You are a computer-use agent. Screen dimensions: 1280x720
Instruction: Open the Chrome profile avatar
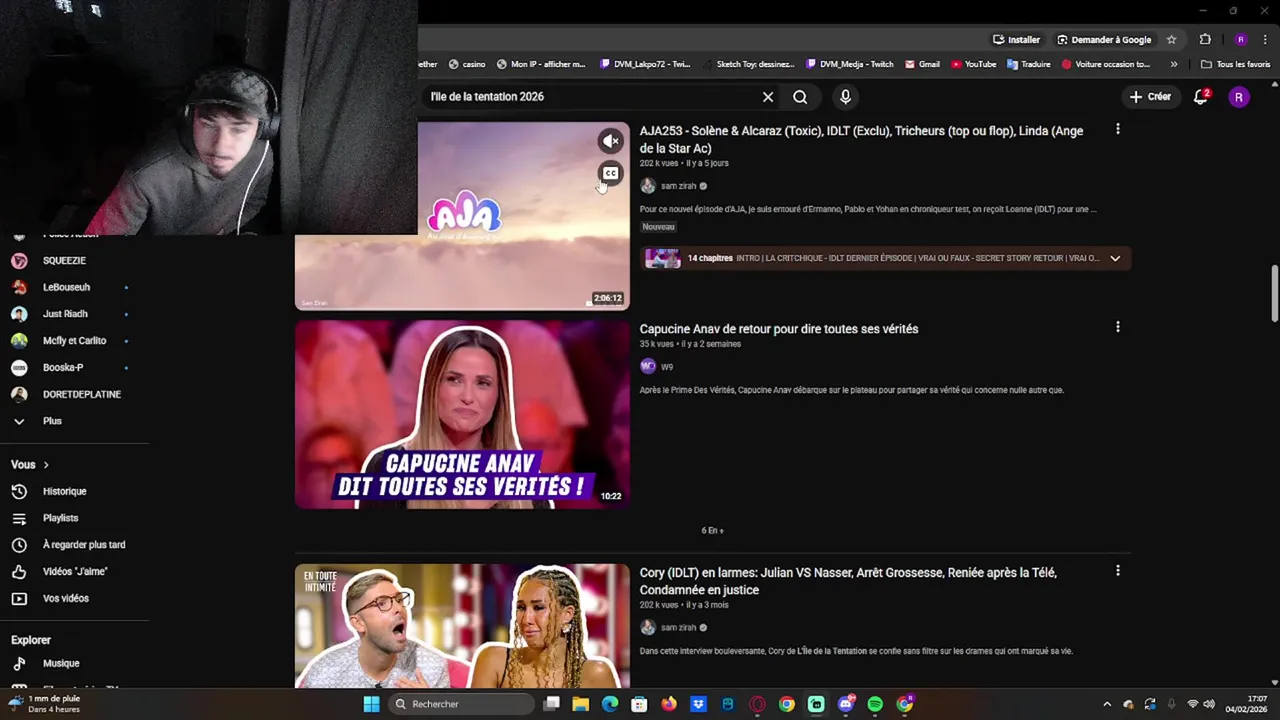(x=1241, y=40)
